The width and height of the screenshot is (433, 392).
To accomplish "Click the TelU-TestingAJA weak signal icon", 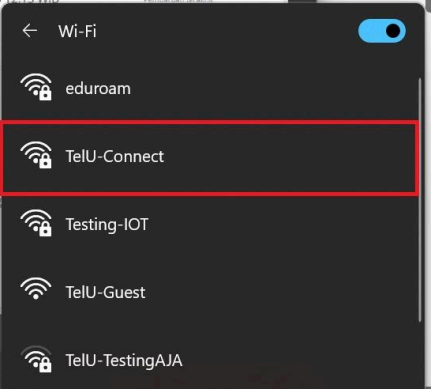I will point(36,359).
